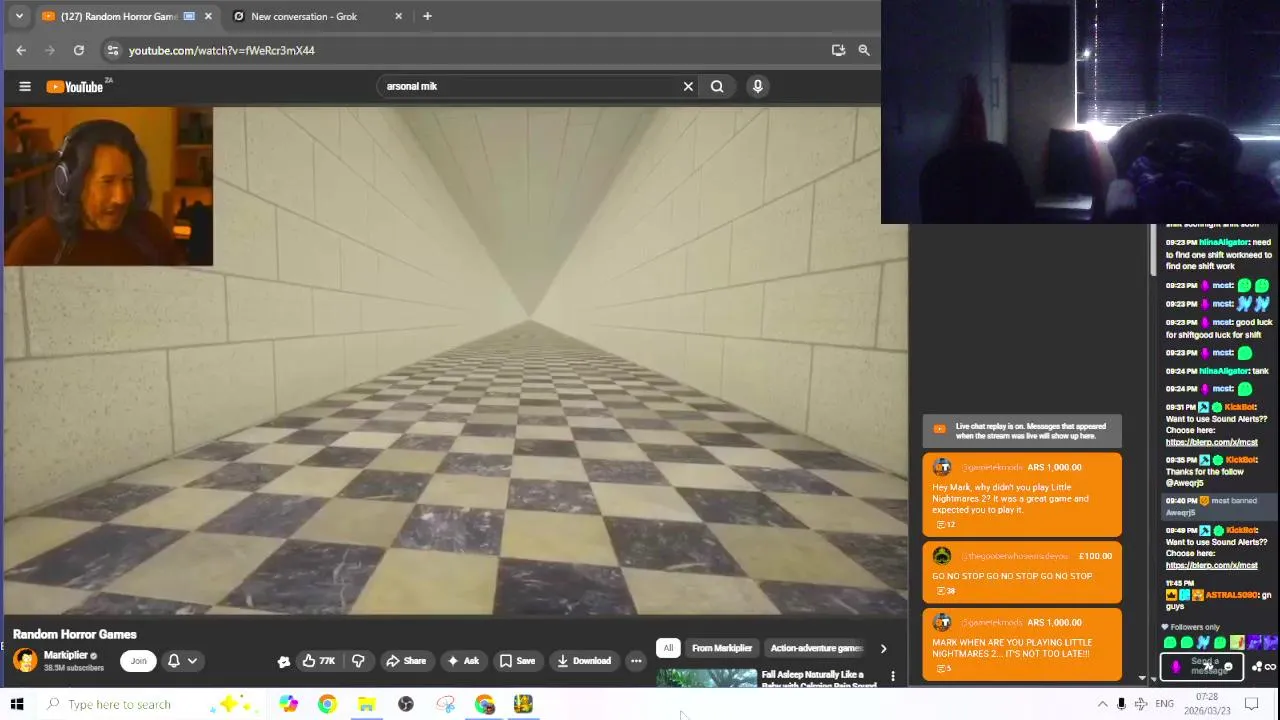This screenshot has width=1280, height=720.
Task: Switch to the New conversation - Grok tab
Action: coord(304,16)
